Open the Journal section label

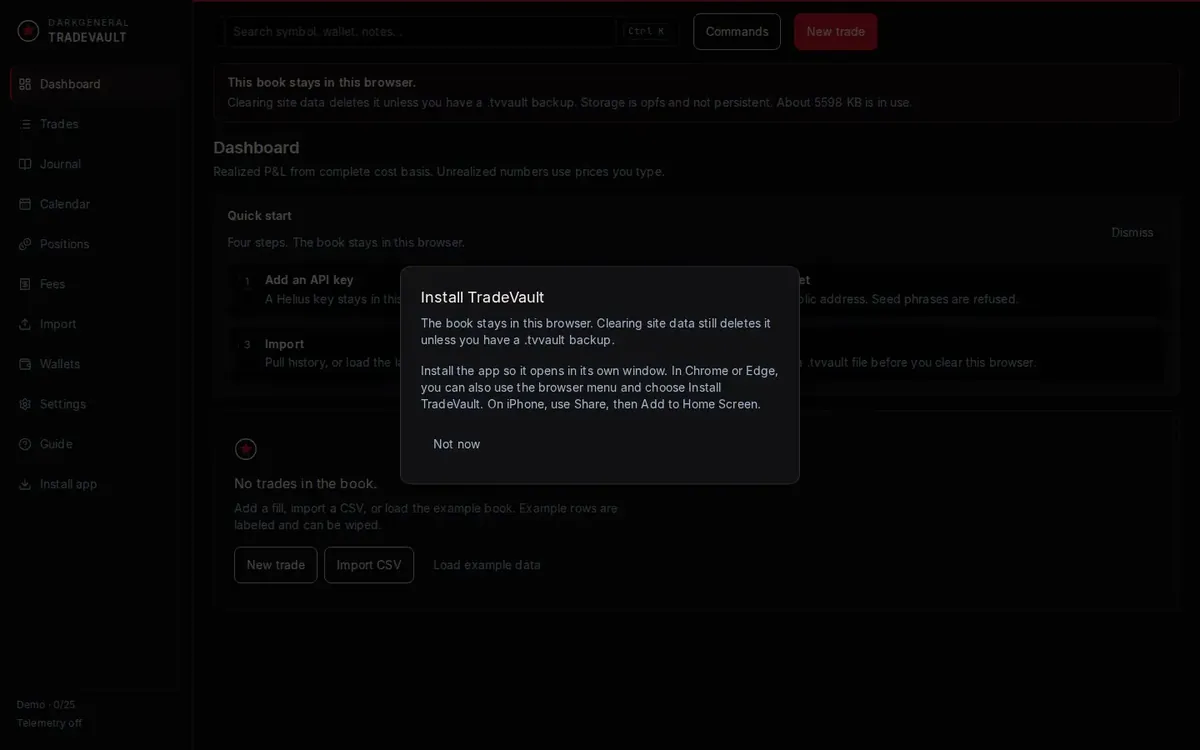tap(60, 164)
